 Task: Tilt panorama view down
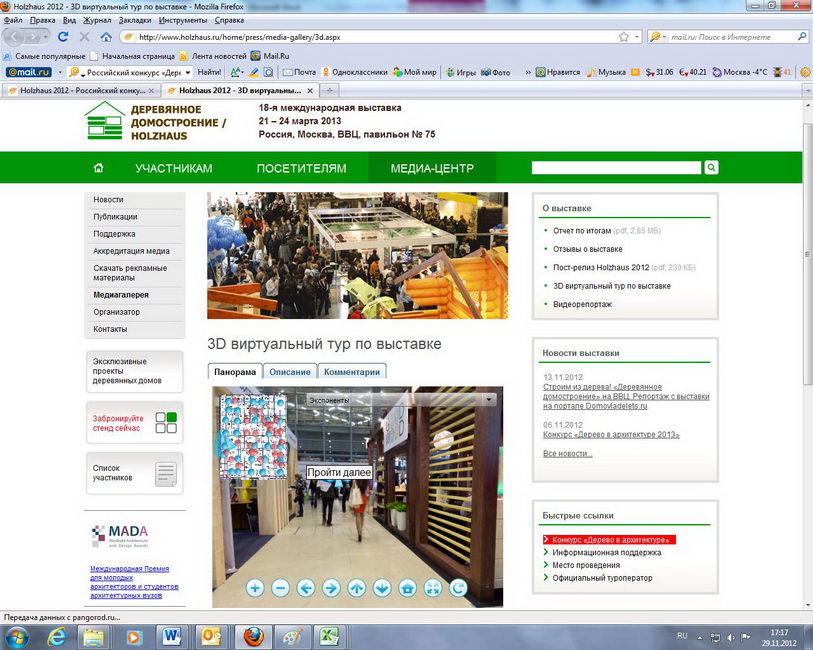[382, 588]
